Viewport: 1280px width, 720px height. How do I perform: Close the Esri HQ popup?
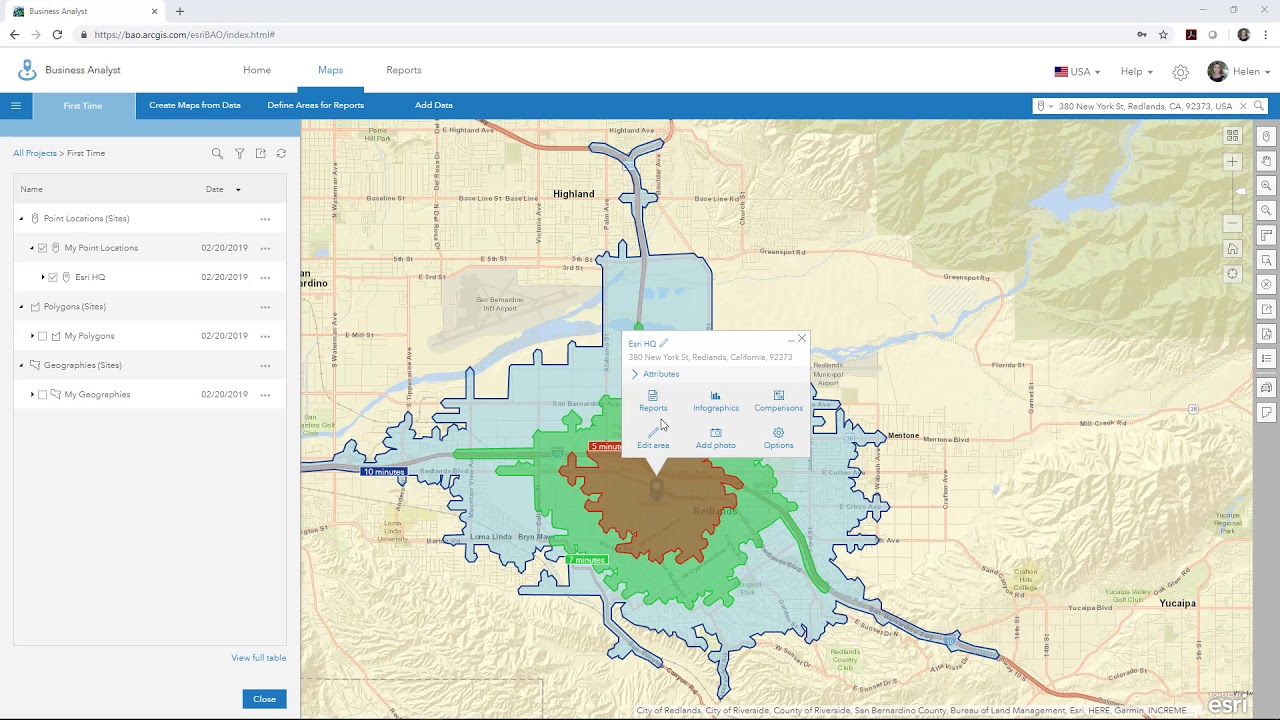coord(802,339)
